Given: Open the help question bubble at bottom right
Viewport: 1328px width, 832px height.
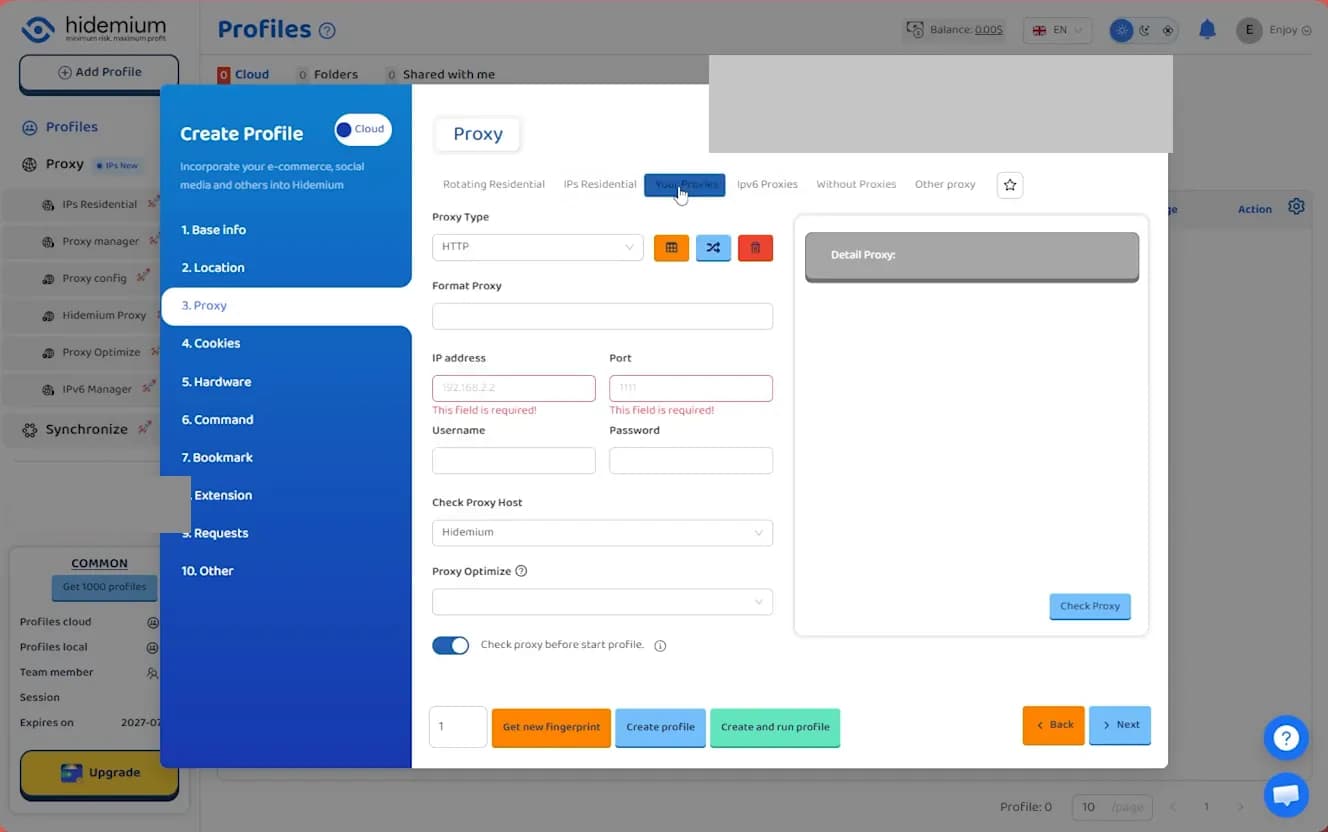Looking at the screenshot, I should (x=1286, y=738).
